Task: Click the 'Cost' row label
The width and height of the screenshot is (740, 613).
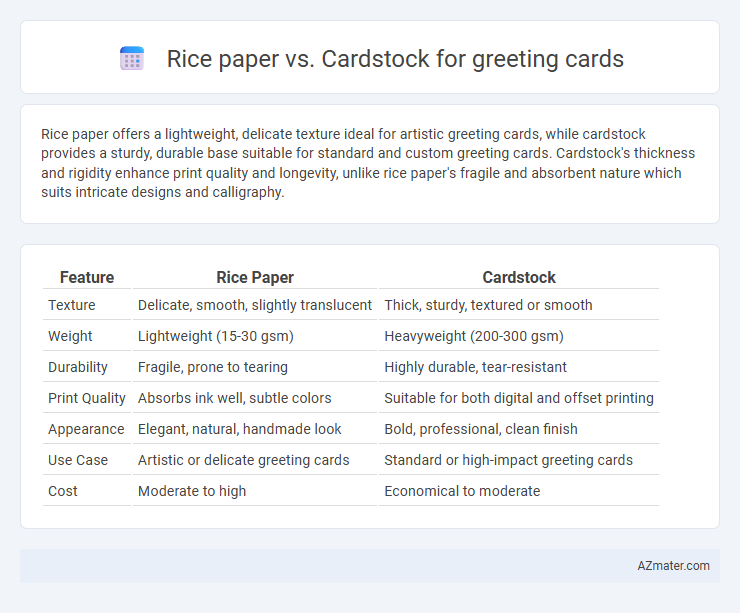Action: coord(63,491)
